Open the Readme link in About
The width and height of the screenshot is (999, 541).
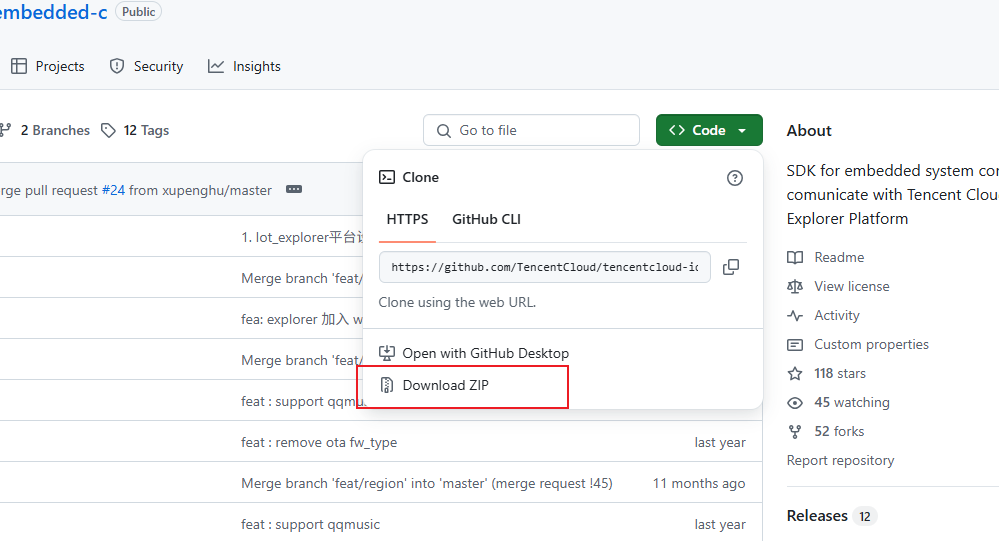(839, 257)
